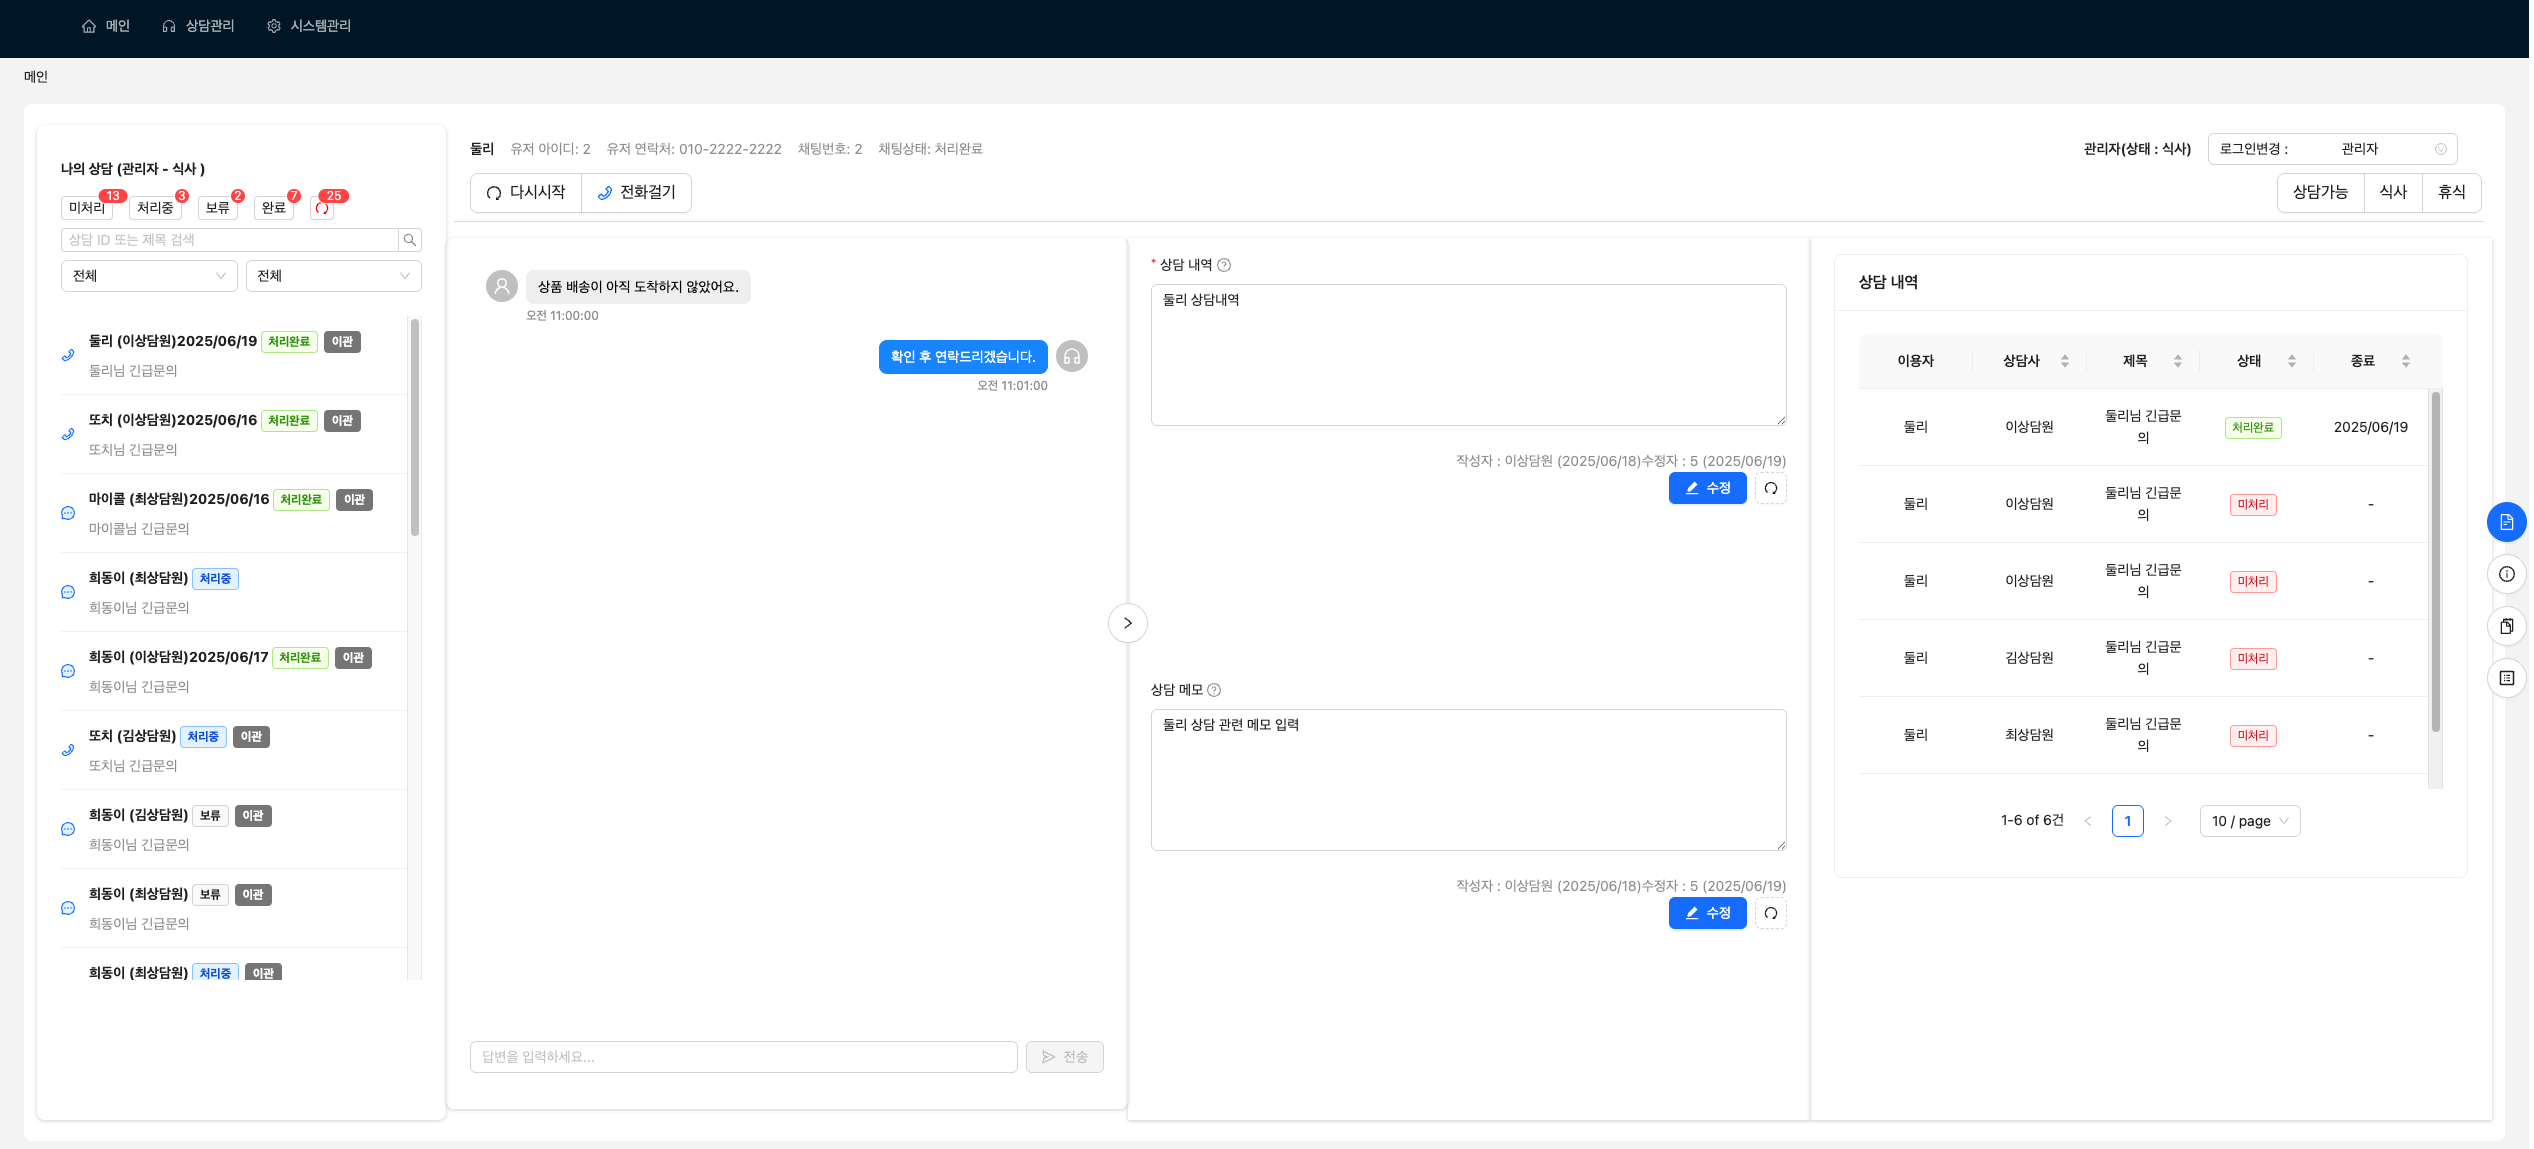
Task: Set status to 상담가능
Action: point(2319,192)
